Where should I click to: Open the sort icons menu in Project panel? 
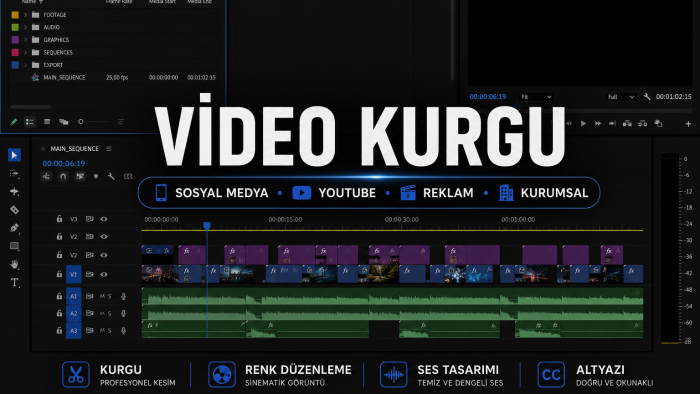[121, 121]
